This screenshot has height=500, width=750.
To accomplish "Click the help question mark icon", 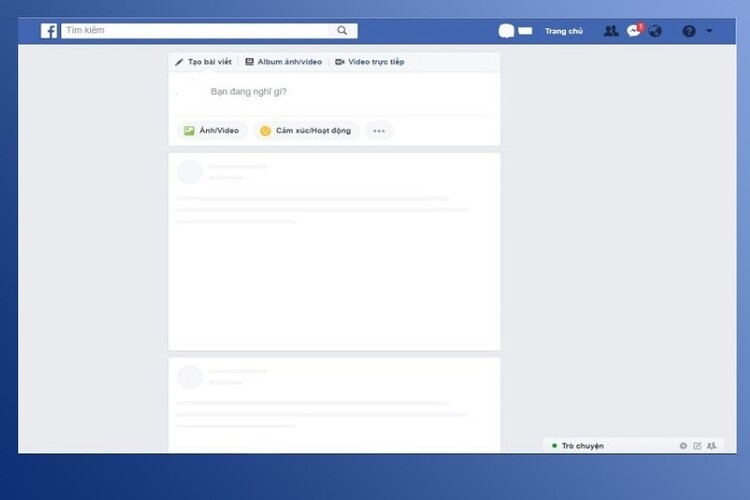I will (689, 31).
